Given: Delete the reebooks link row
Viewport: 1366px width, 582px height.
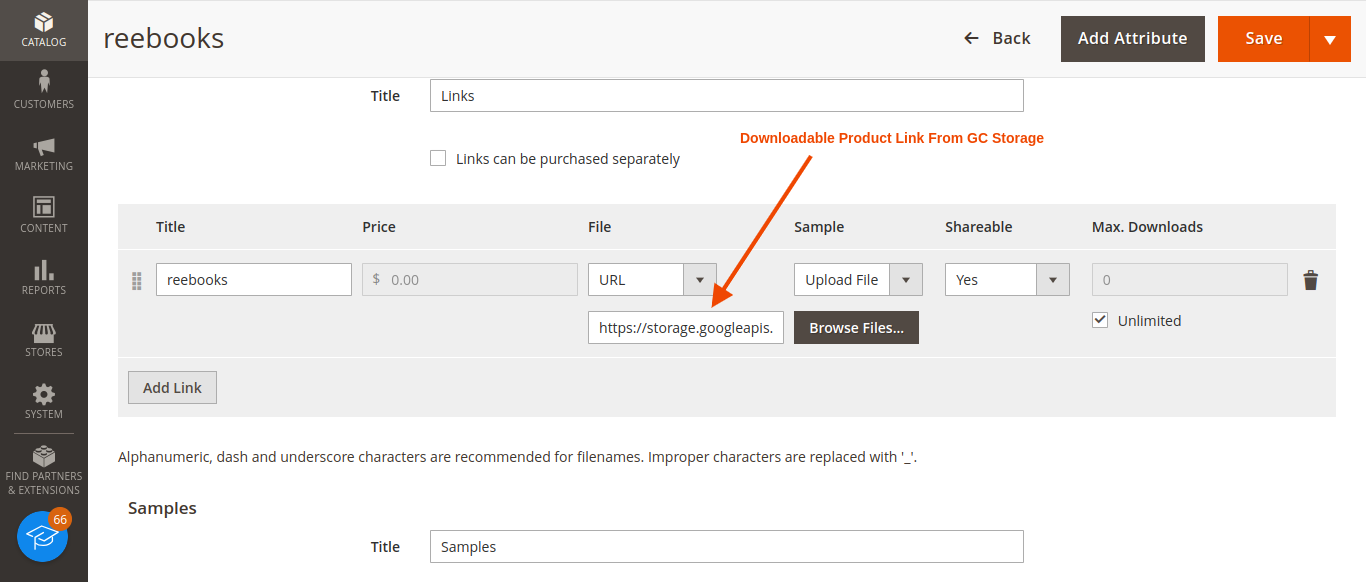Looking at the screenshot, I should point(1311,280).
